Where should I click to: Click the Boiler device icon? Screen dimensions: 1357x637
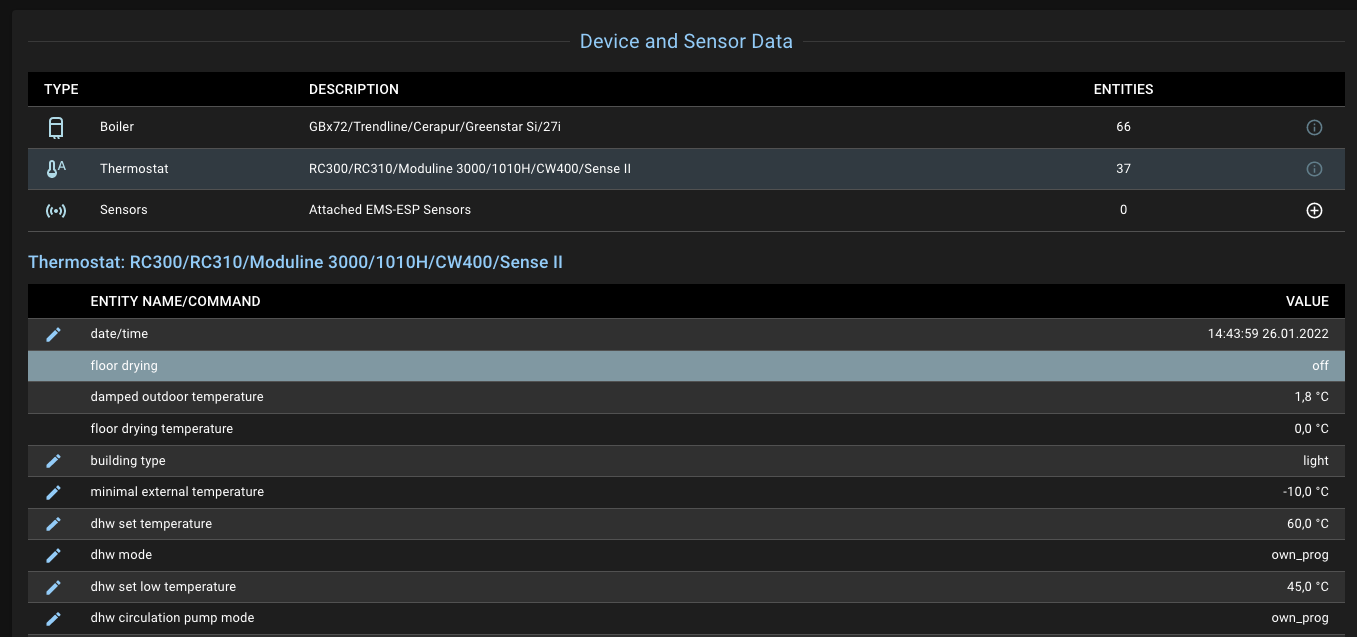(x=56, y=127)
